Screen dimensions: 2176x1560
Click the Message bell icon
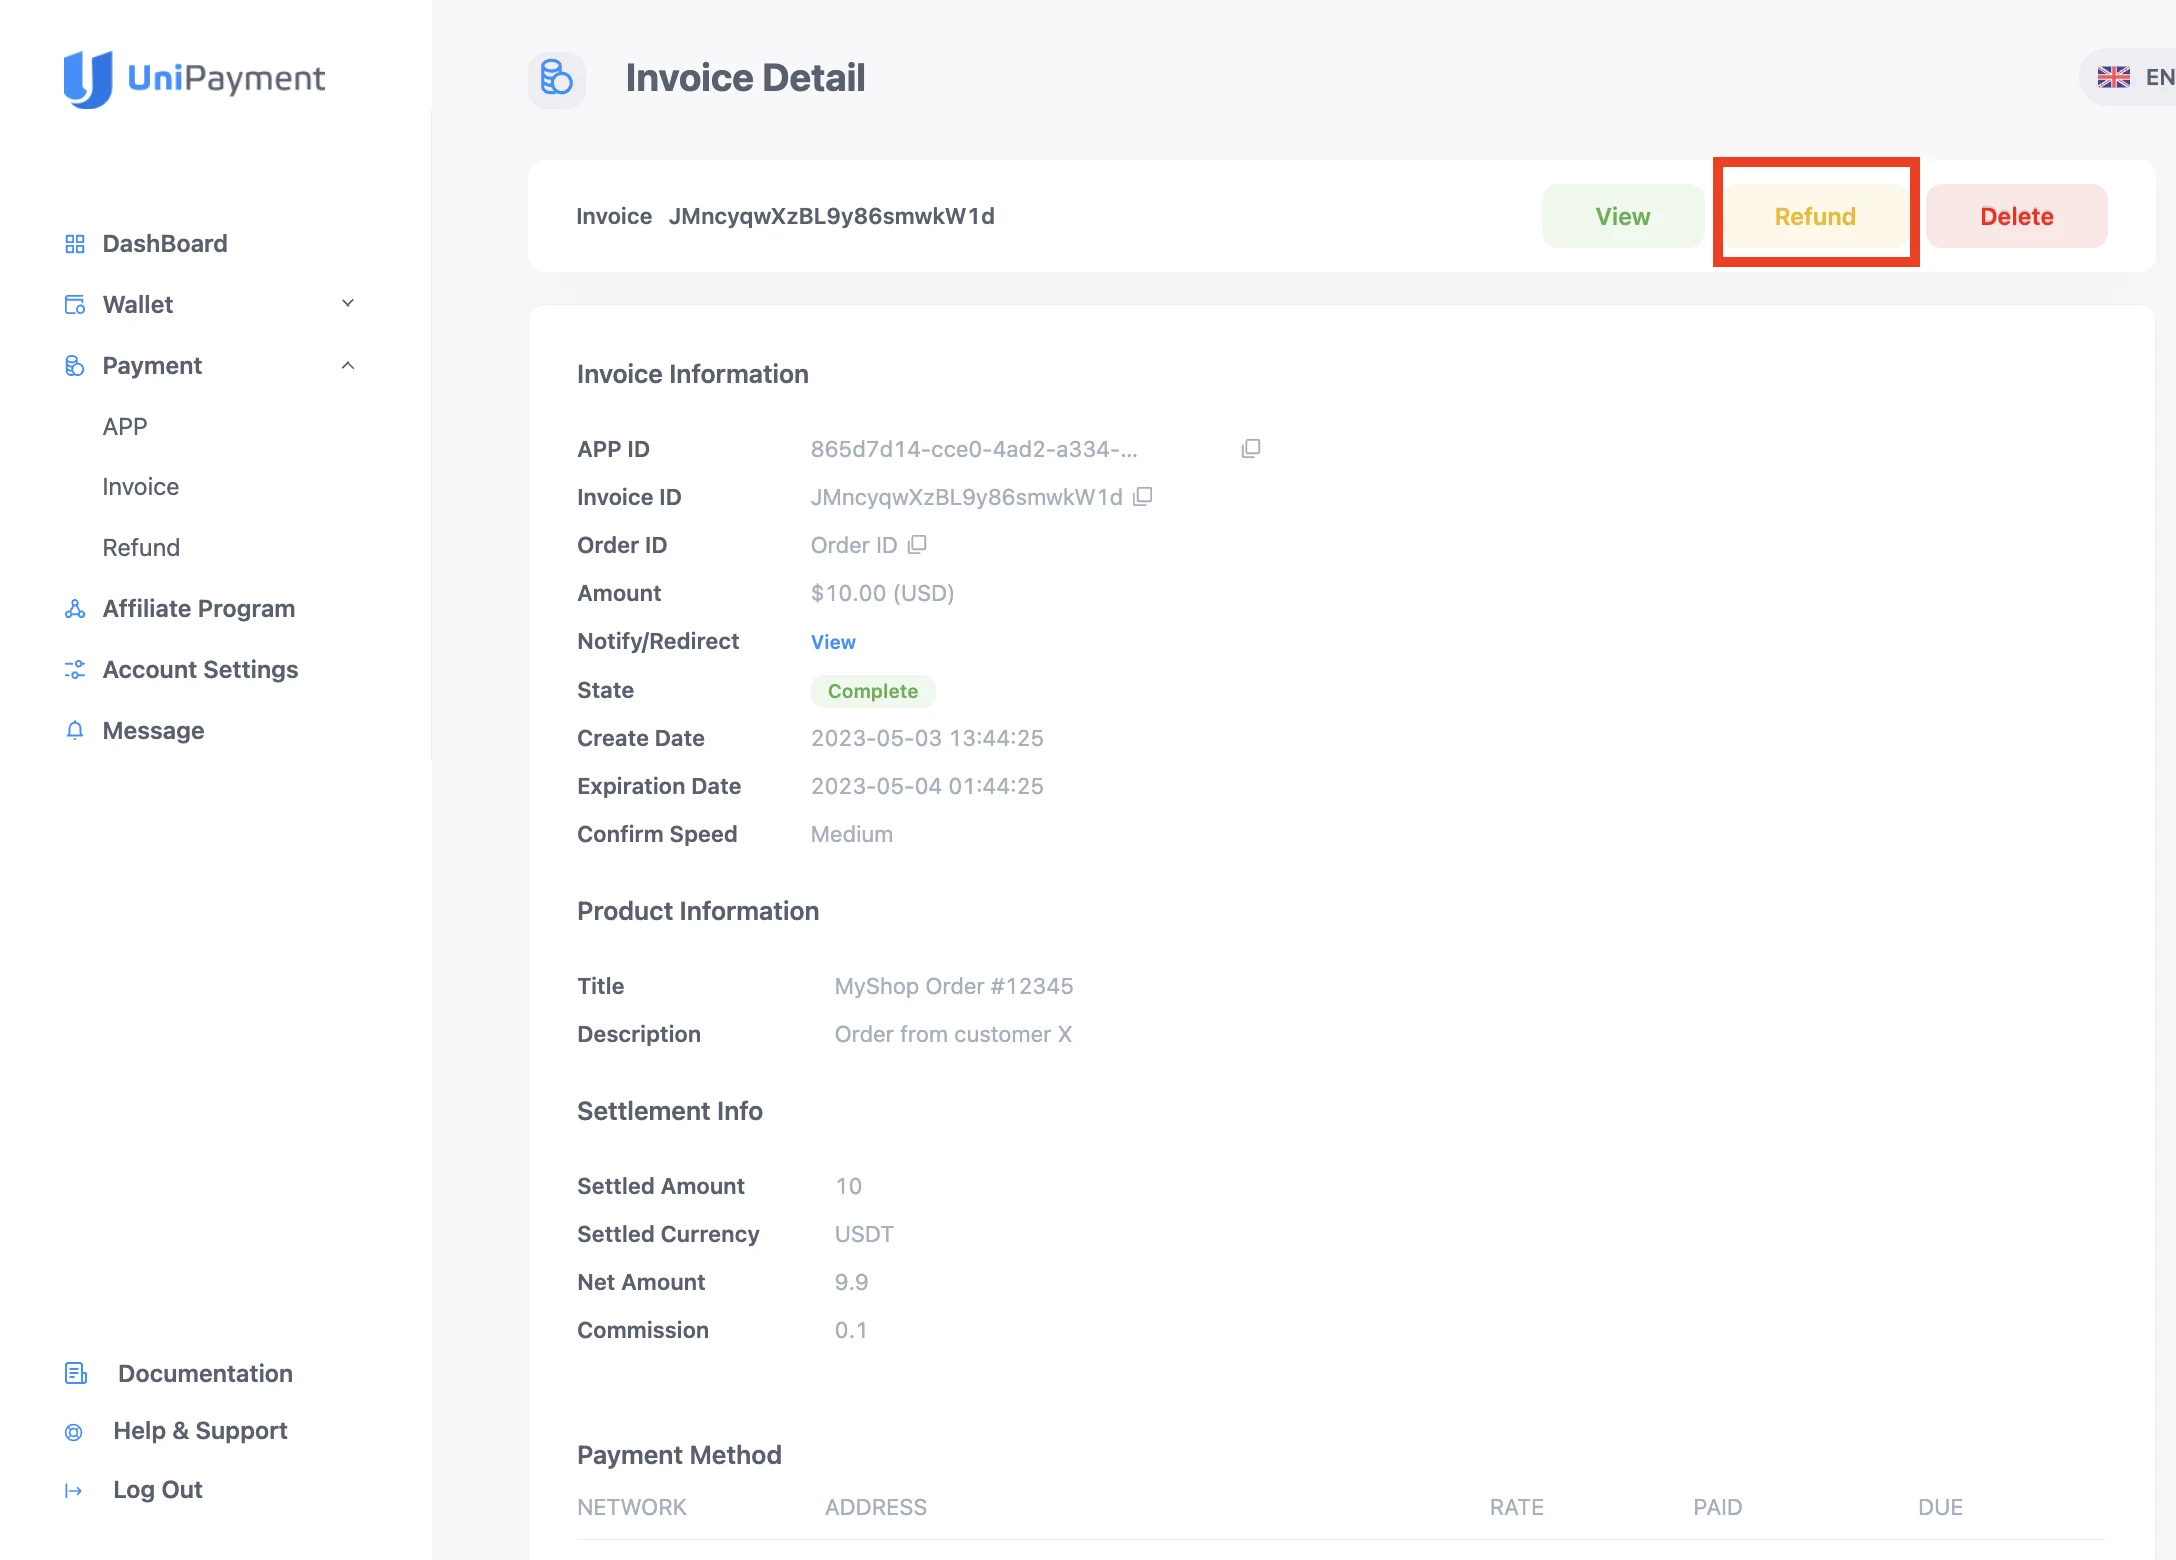[75, 730]
